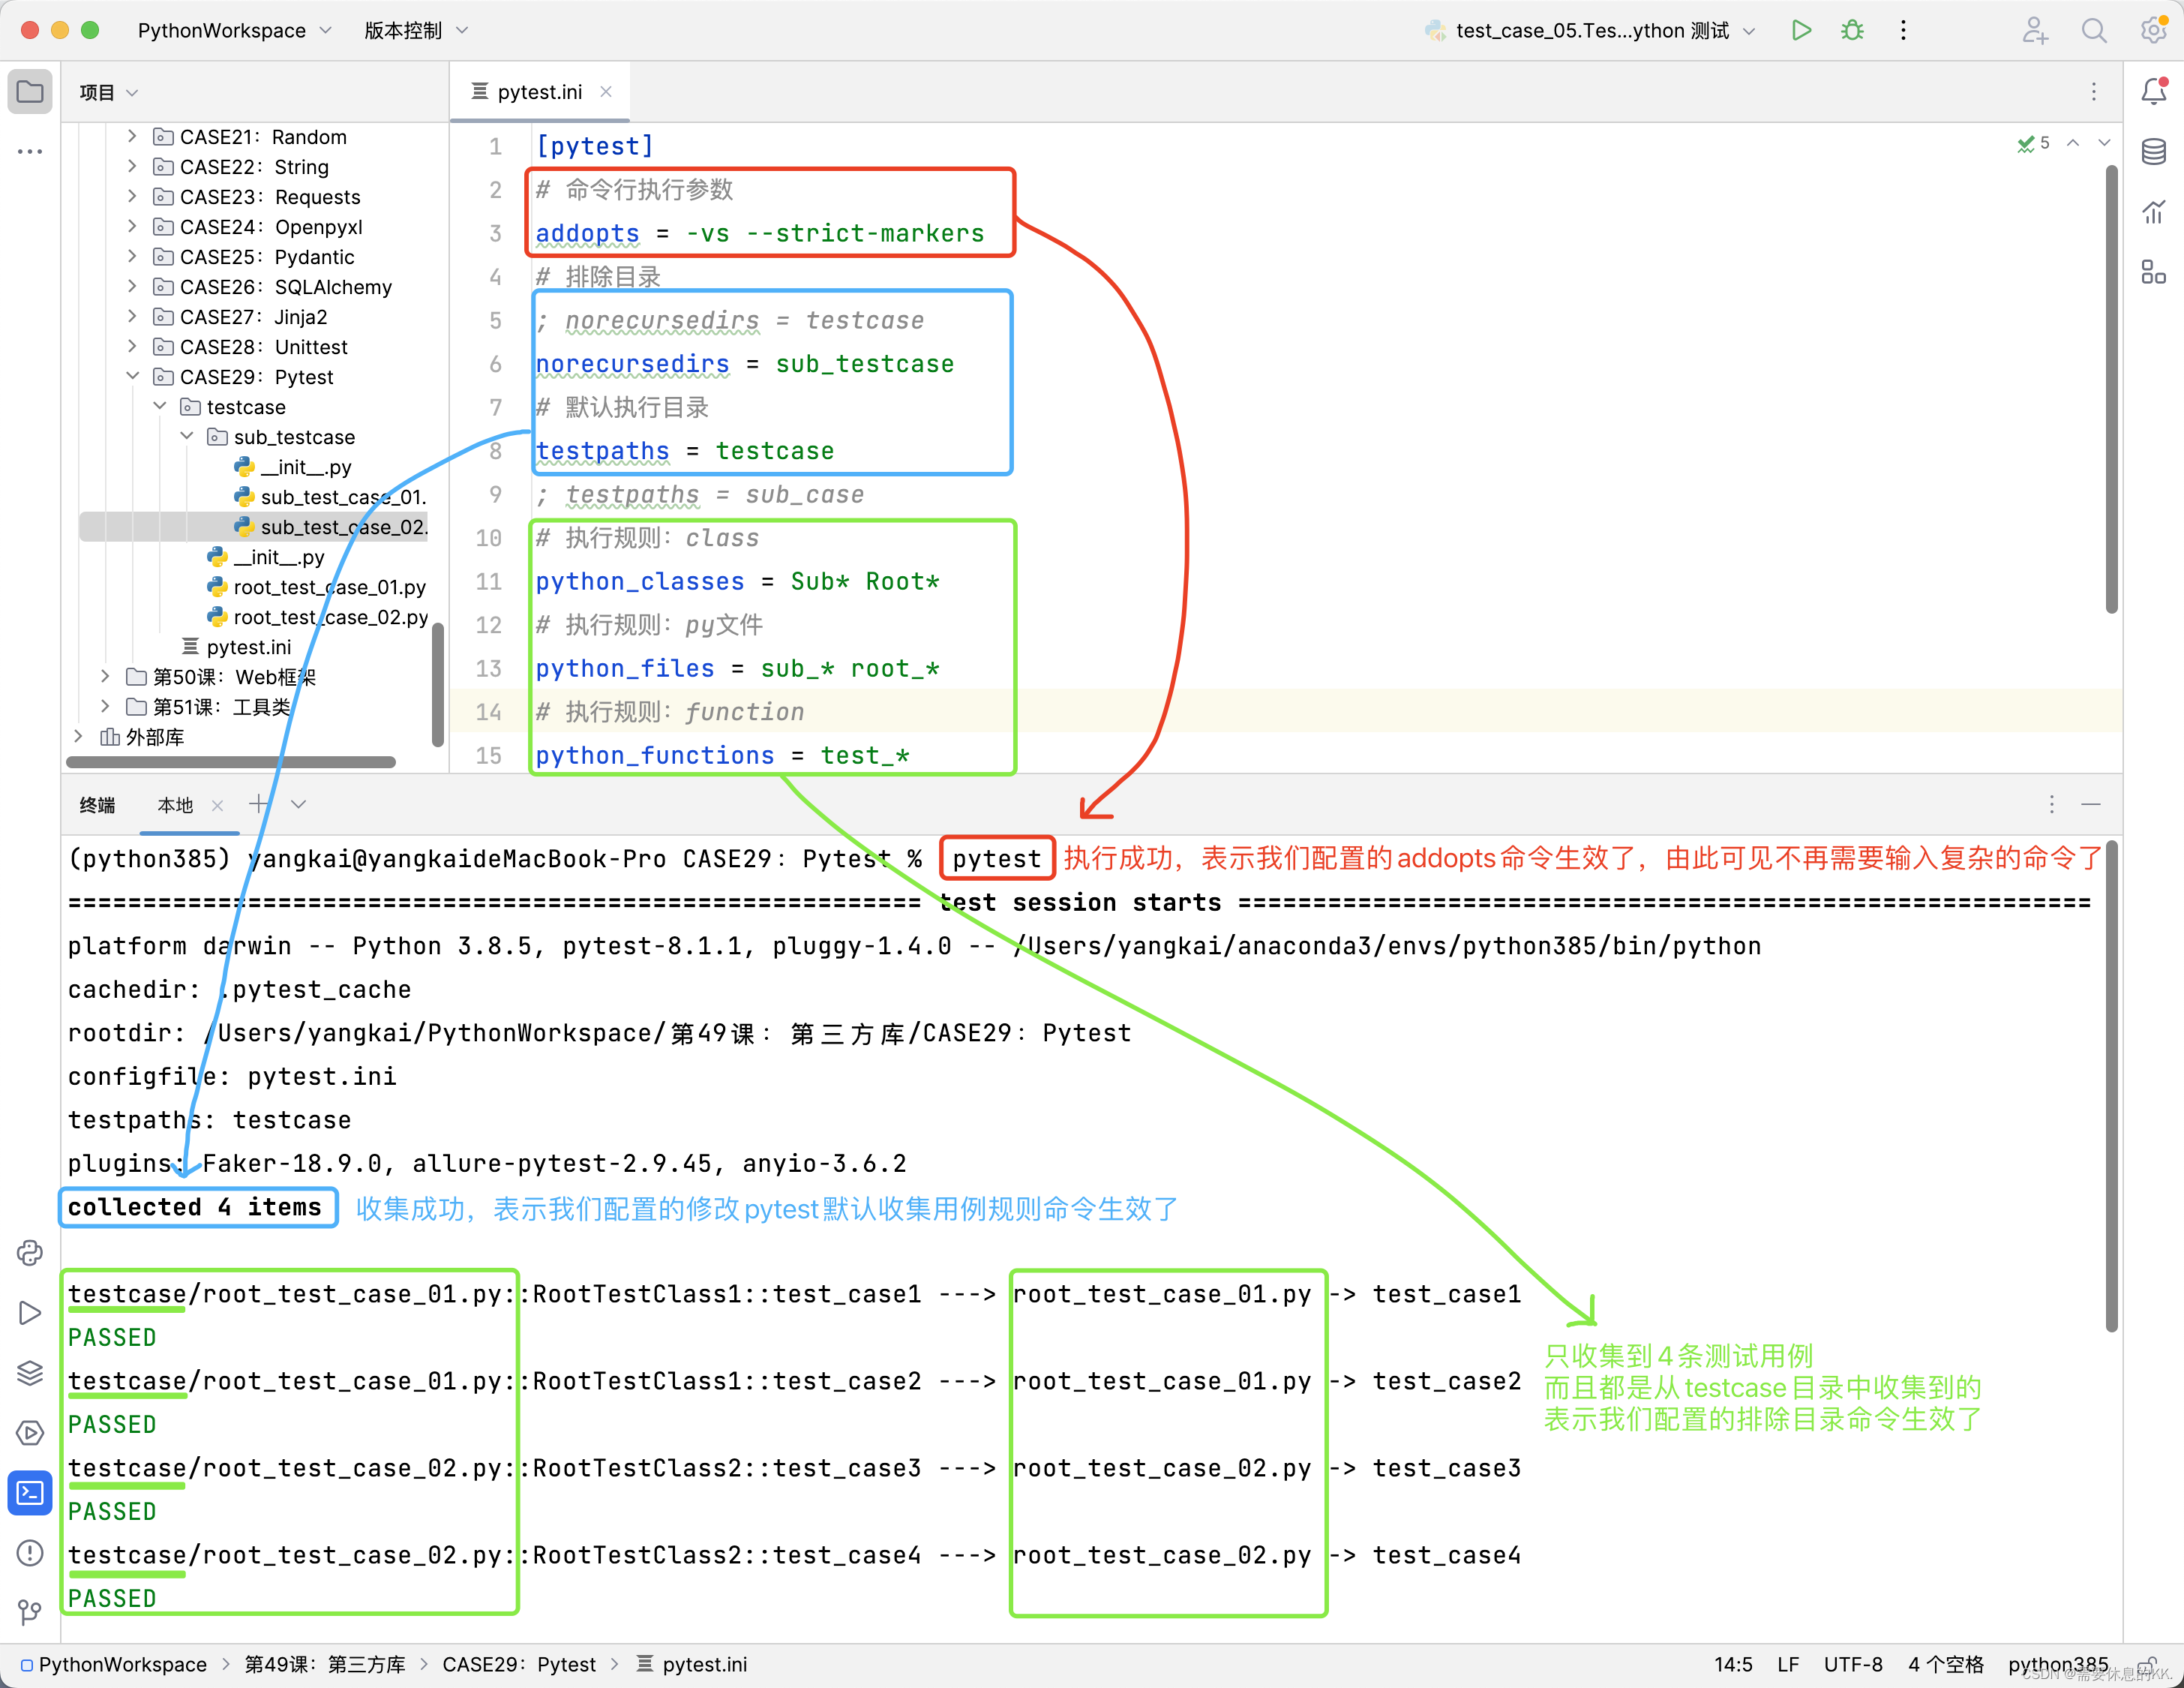This screenshot has width=2184, height=1688.
Task: Select the pytest.ini editor tab
Action: pos(538,92)
